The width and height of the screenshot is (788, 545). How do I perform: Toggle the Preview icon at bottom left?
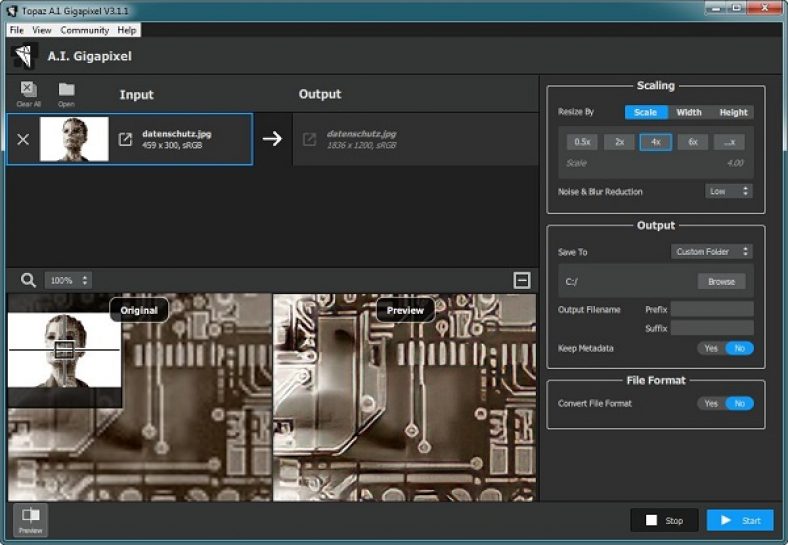point(30,518)
